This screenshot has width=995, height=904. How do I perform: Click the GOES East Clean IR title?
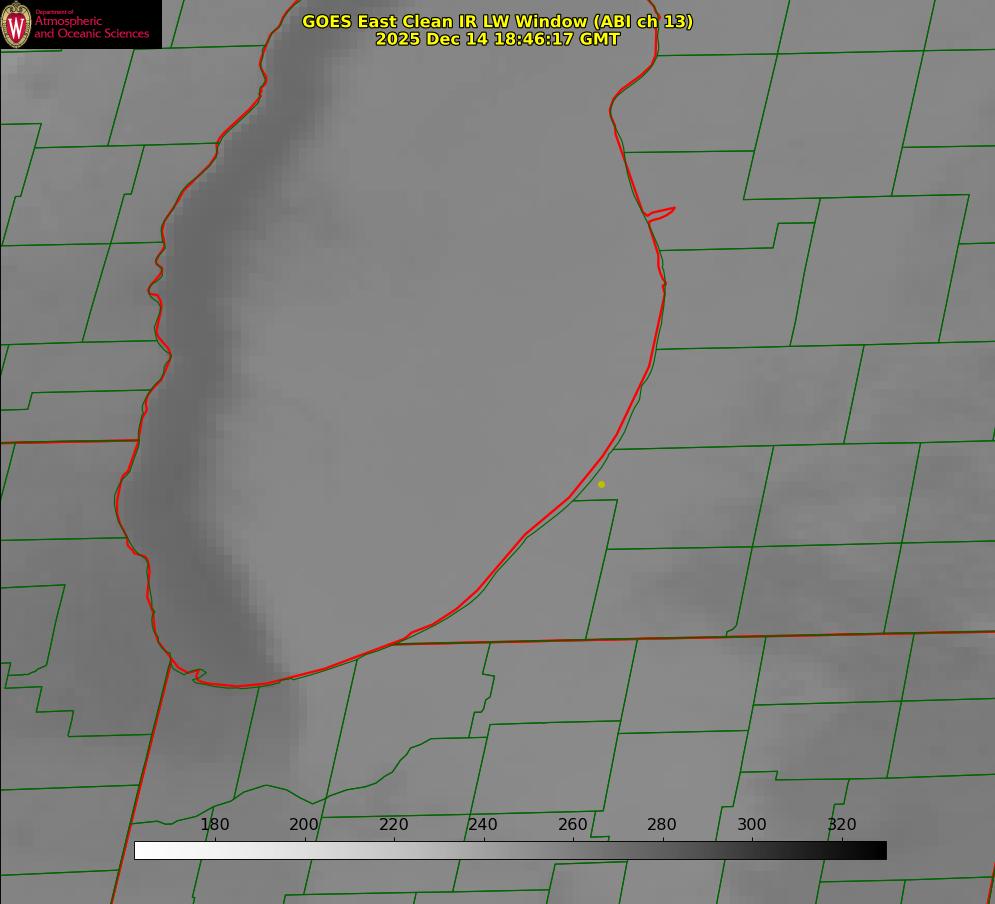pos(497,21)
